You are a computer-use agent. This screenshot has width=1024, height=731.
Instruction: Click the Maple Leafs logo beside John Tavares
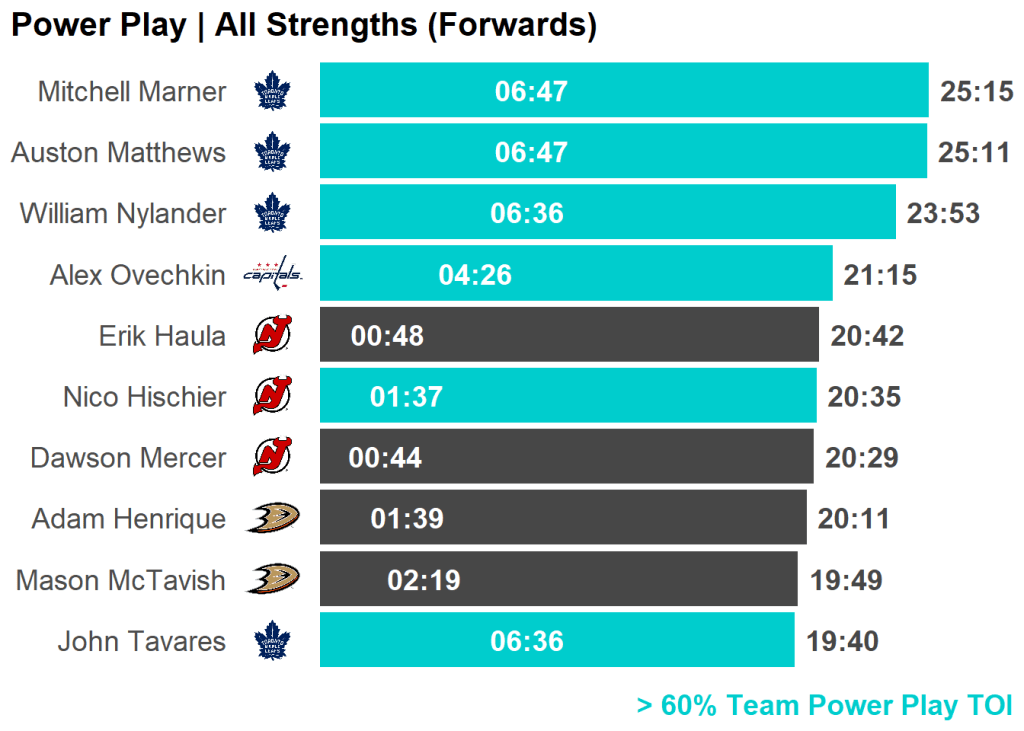tap(271, 640)
